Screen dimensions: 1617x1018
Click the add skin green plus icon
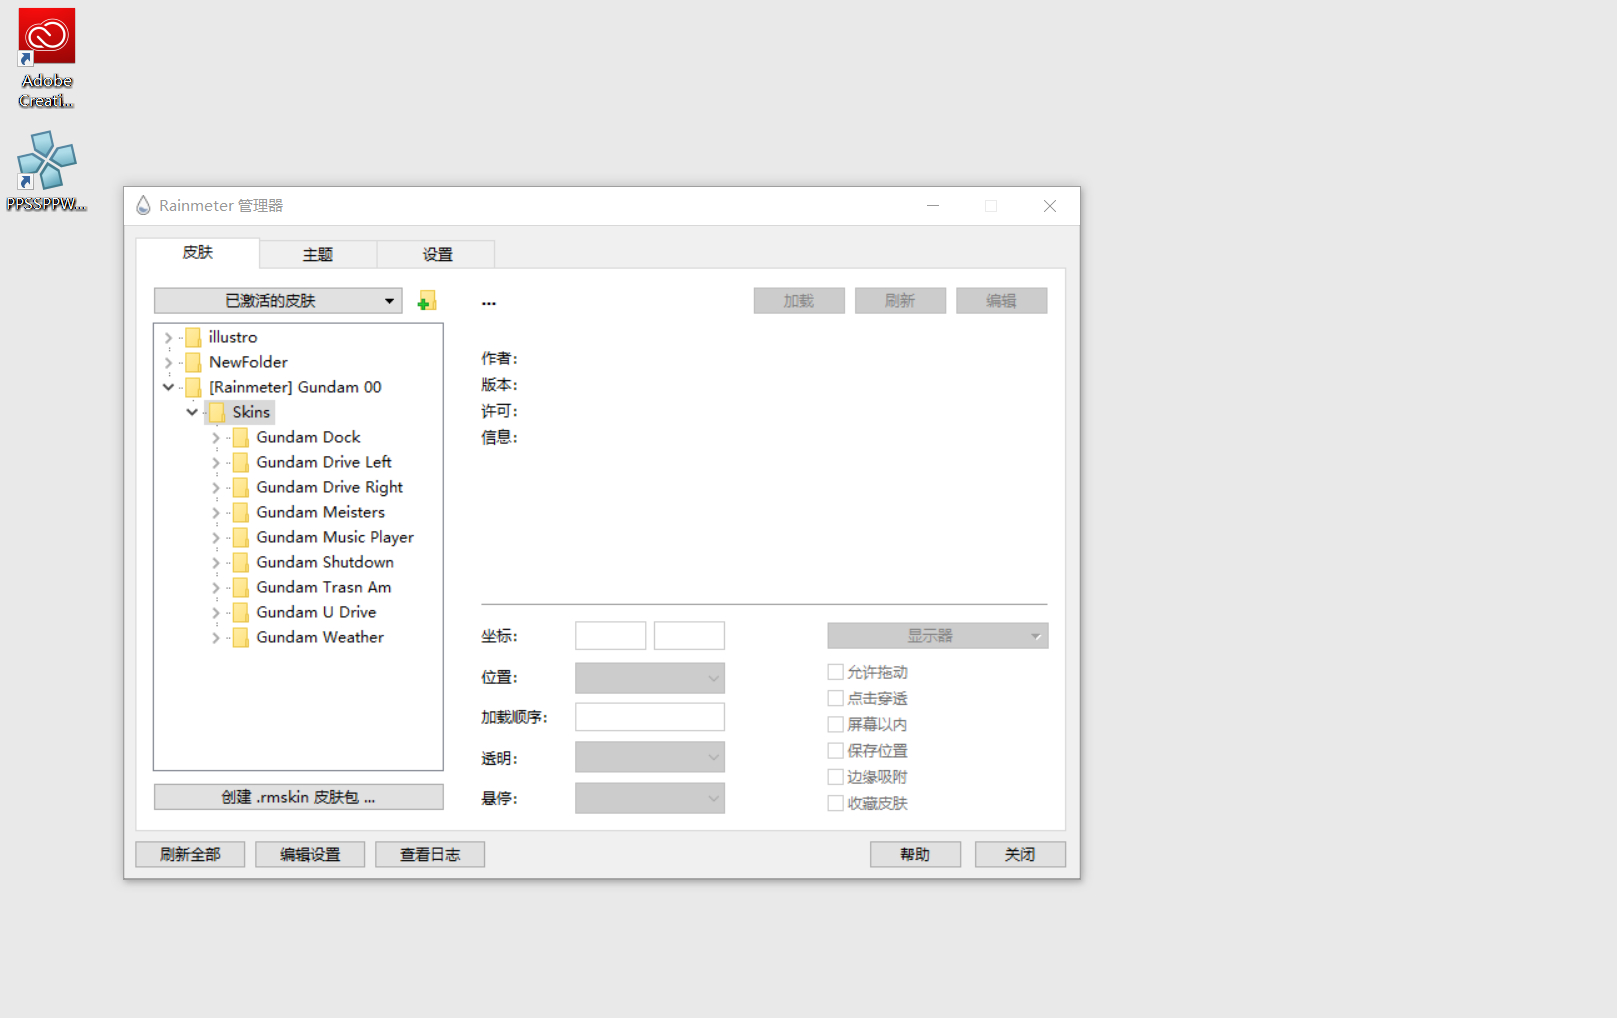point(427,301)
